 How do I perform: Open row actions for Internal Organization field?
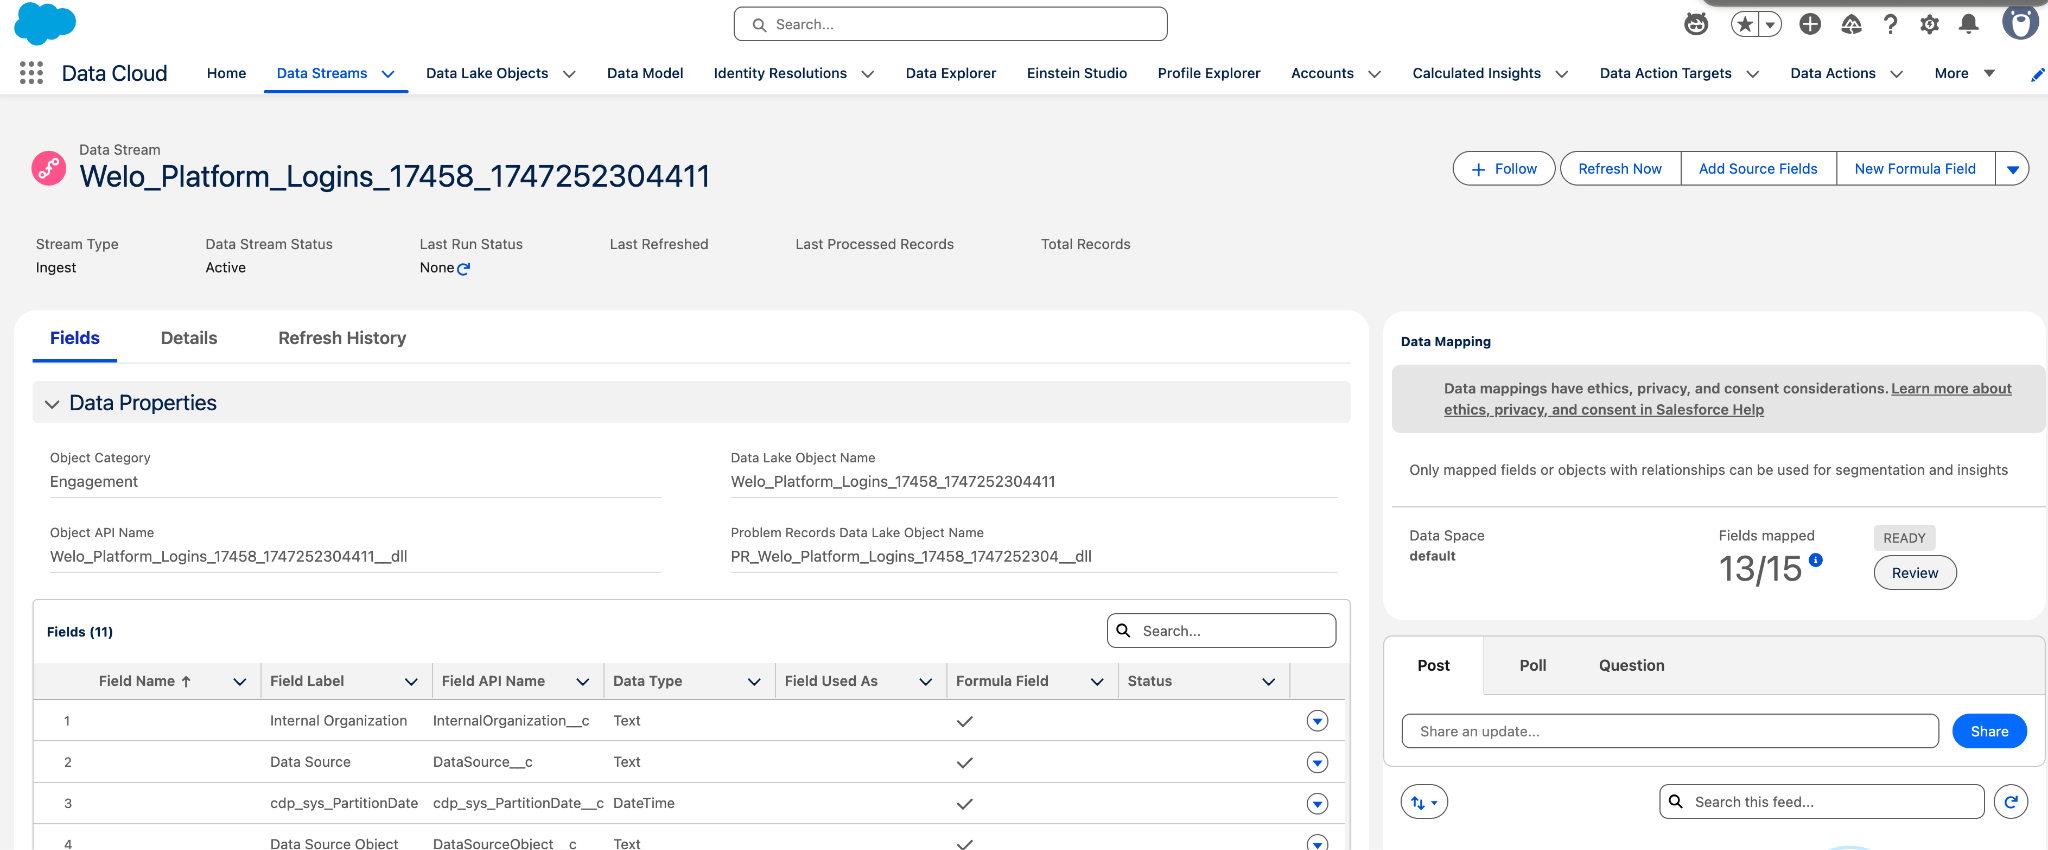[1317, 721]
